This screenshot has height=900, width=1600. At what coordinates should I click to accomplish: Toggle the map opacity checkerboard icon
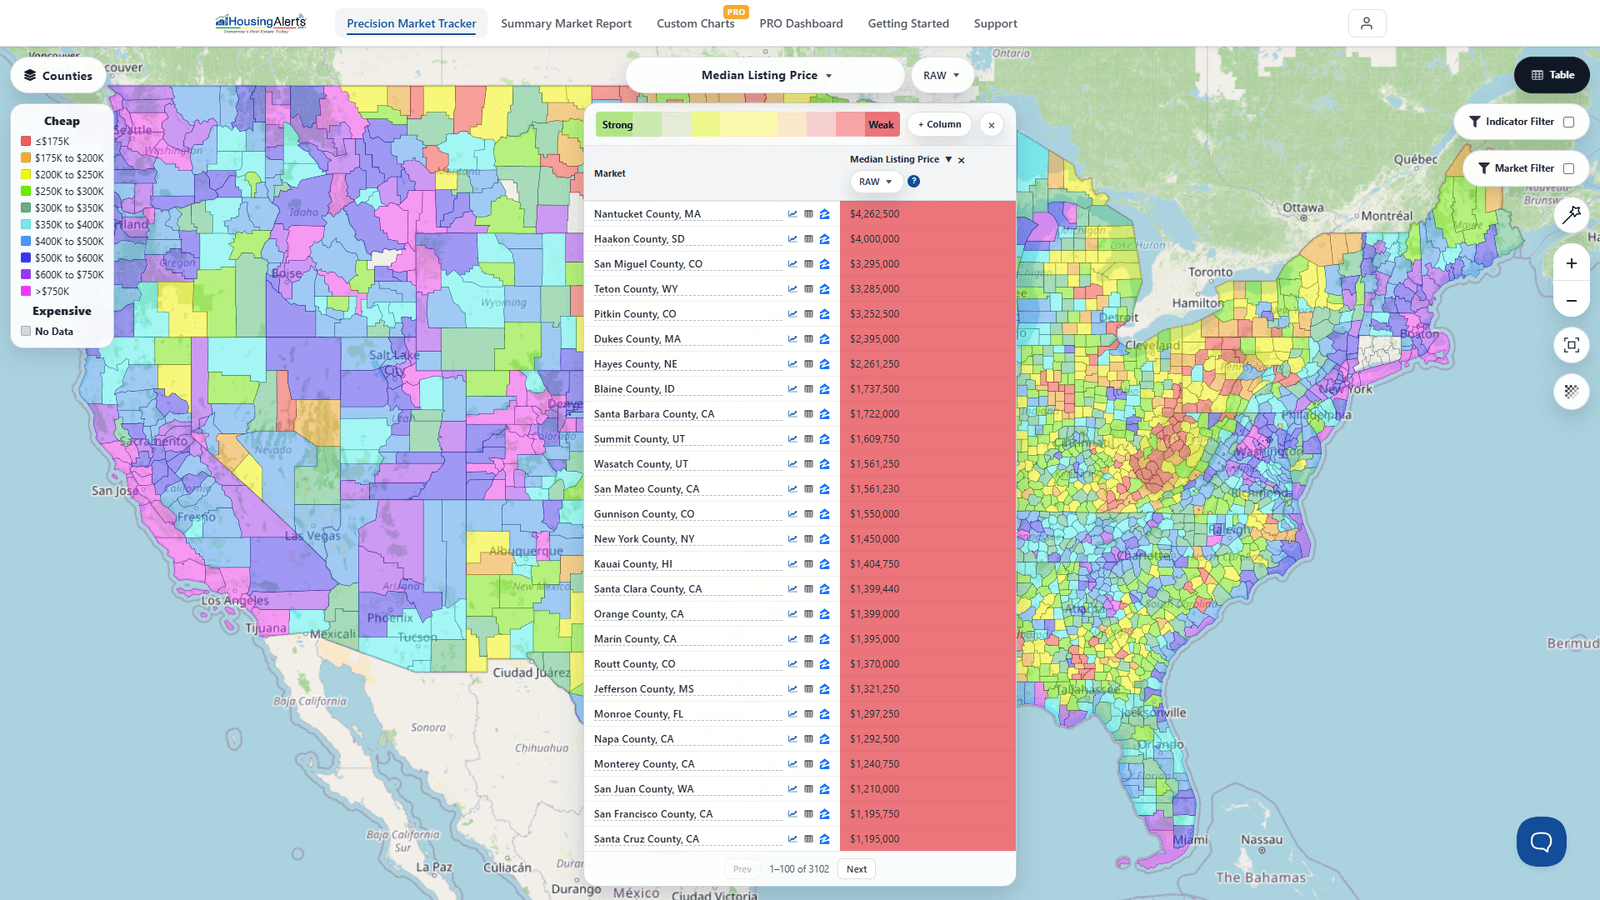point(1572,391)
